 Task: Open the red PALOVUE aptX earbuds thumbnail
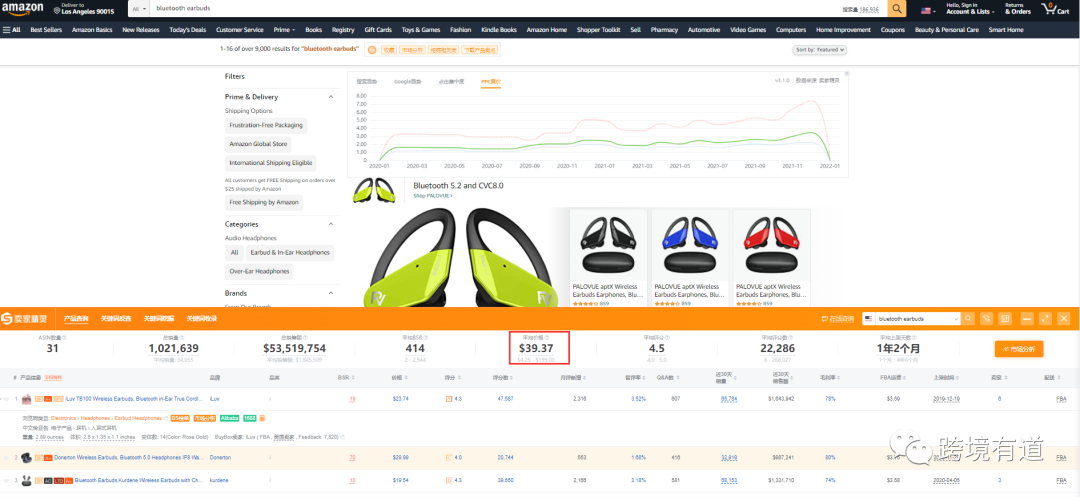(771, 246)
